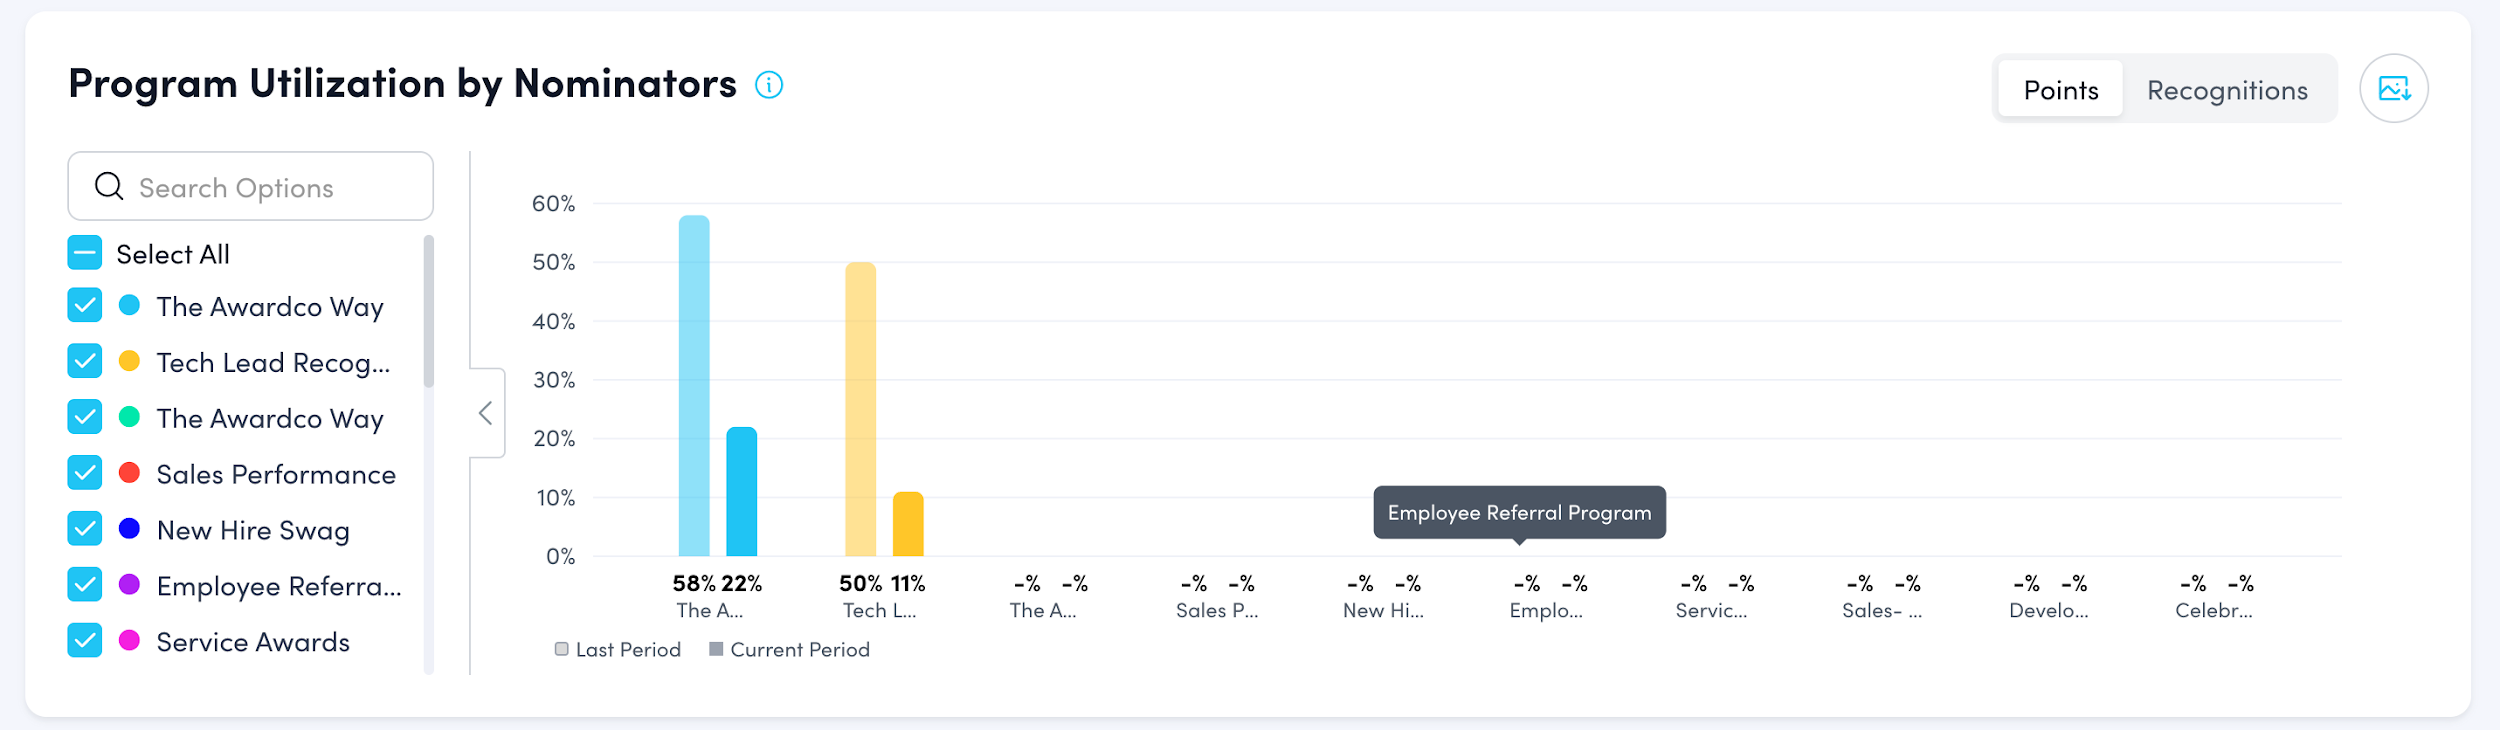Switch to the Points tab
The image size is (2500, 730).
coord(2060,90)
